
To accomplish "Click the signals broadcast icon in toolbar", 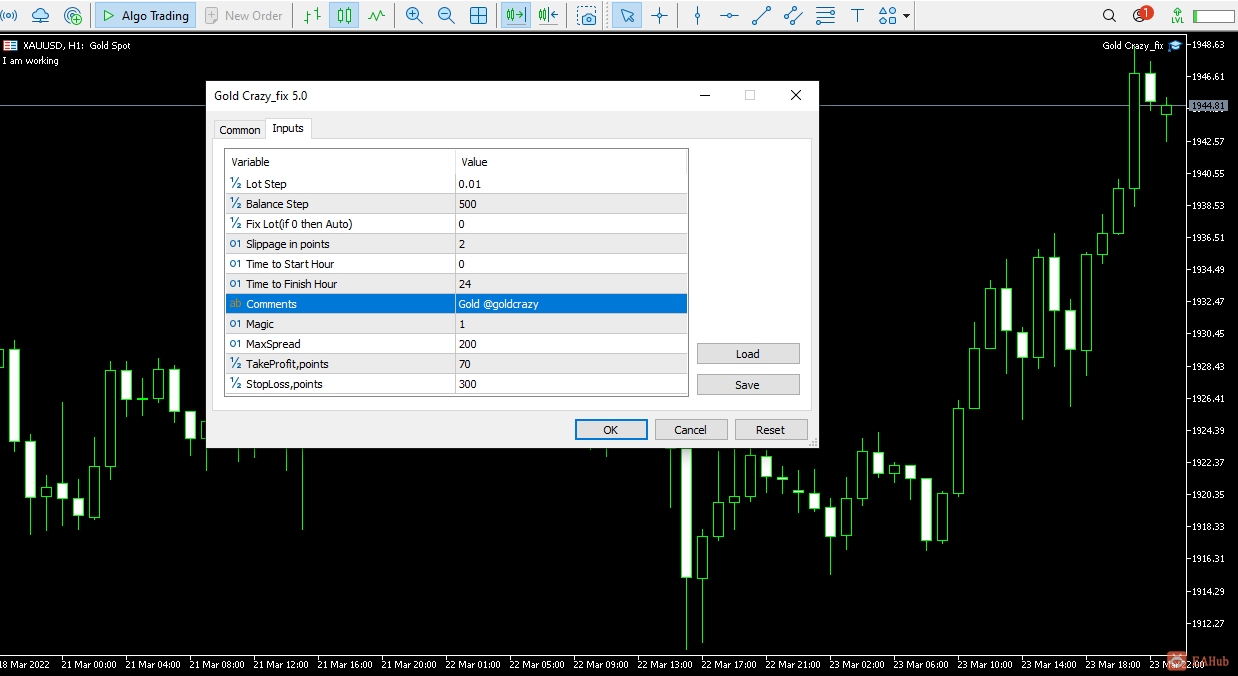I will 11,16.
